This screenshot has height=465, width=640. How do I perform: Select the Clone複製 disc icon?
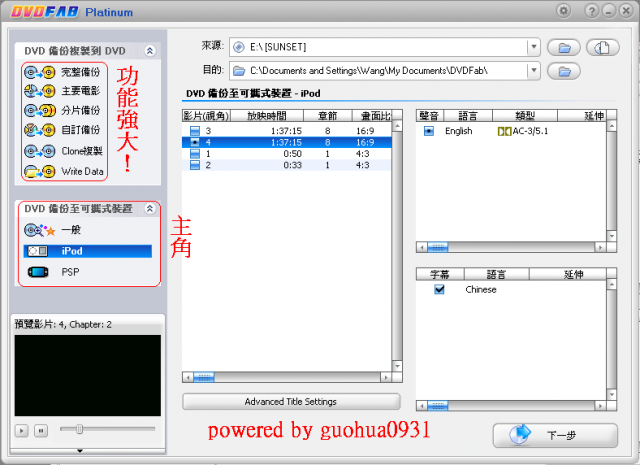[x=40, y=151]
